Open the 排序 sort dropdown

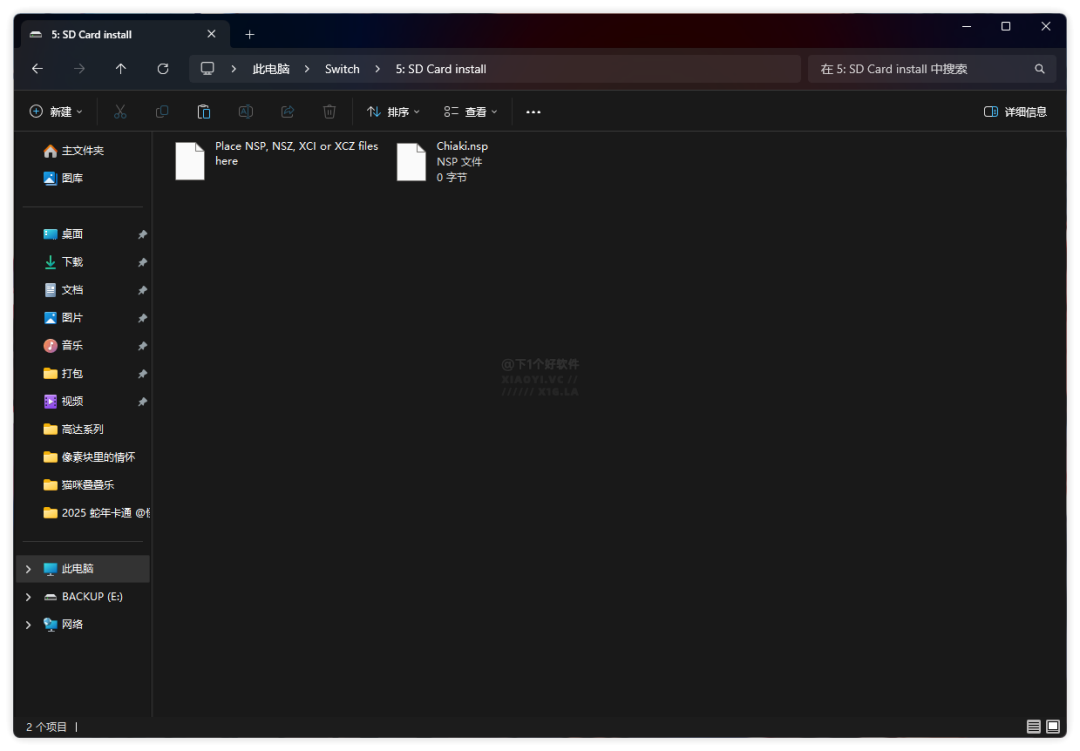pos(393,112)
